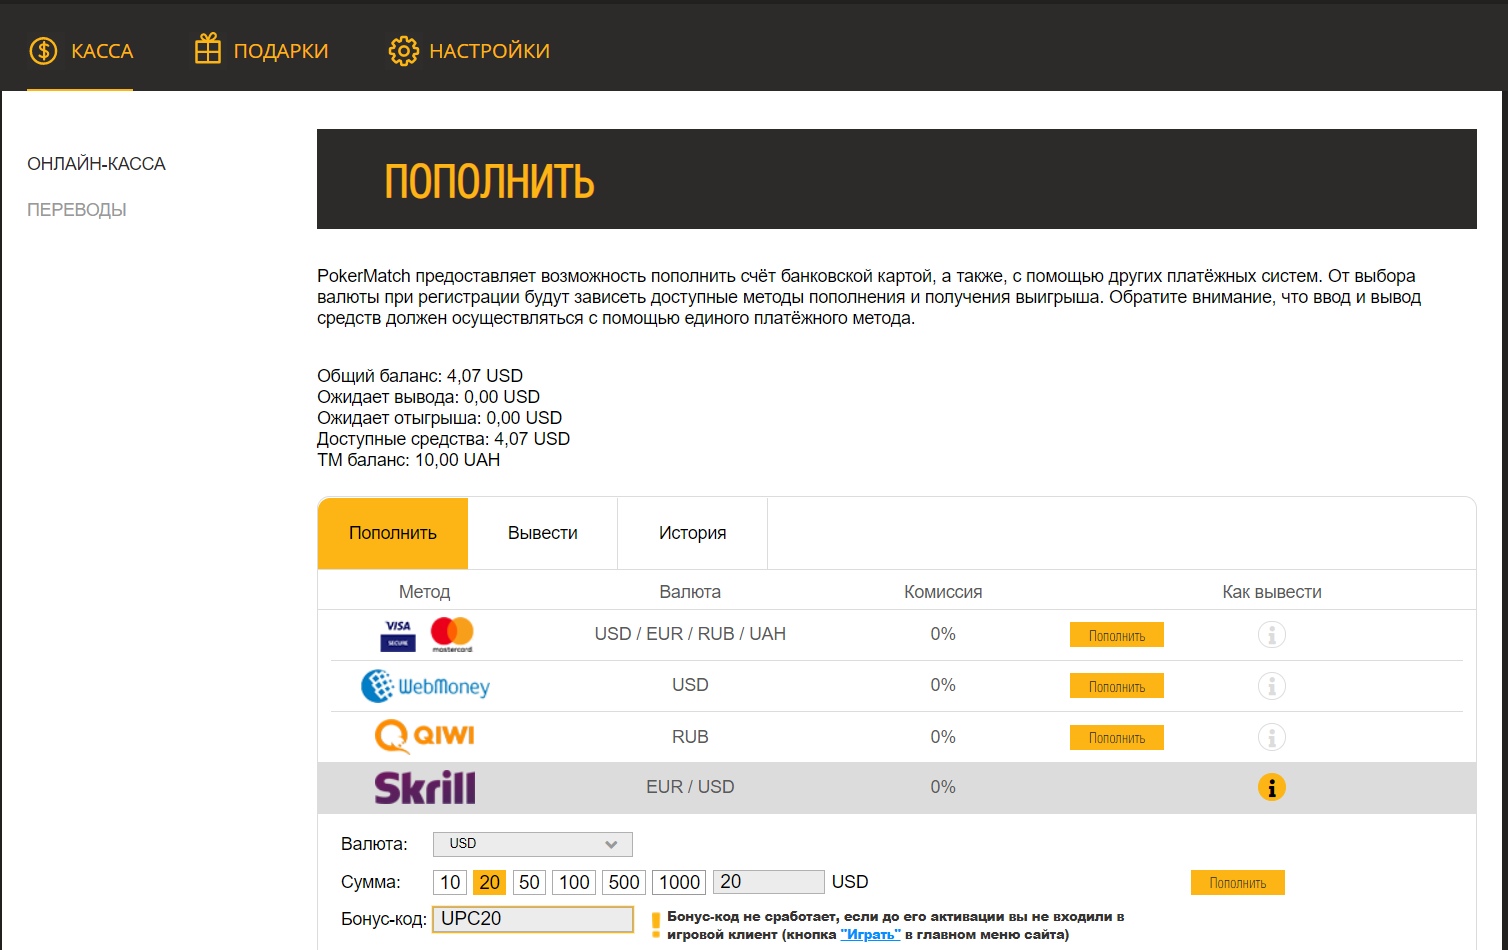Click the ТМ баланс: 10,00 UAH line

tap(409, 460)
